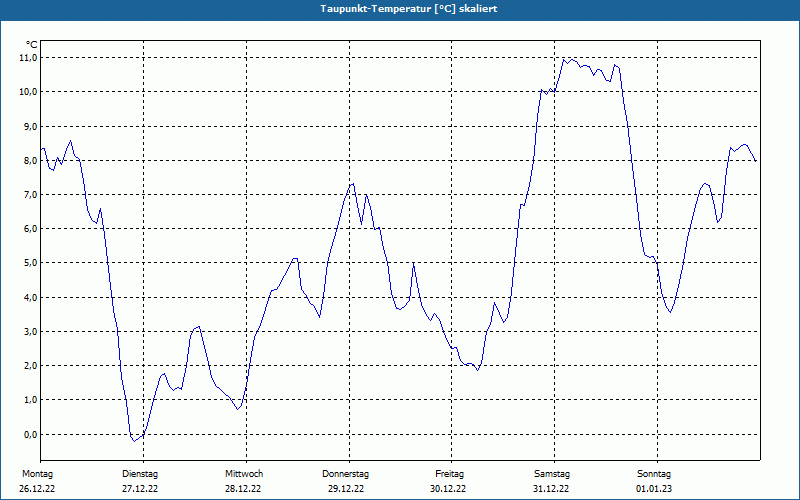
Task: Click the 28.12.22 date label
Action: point(243,489)
